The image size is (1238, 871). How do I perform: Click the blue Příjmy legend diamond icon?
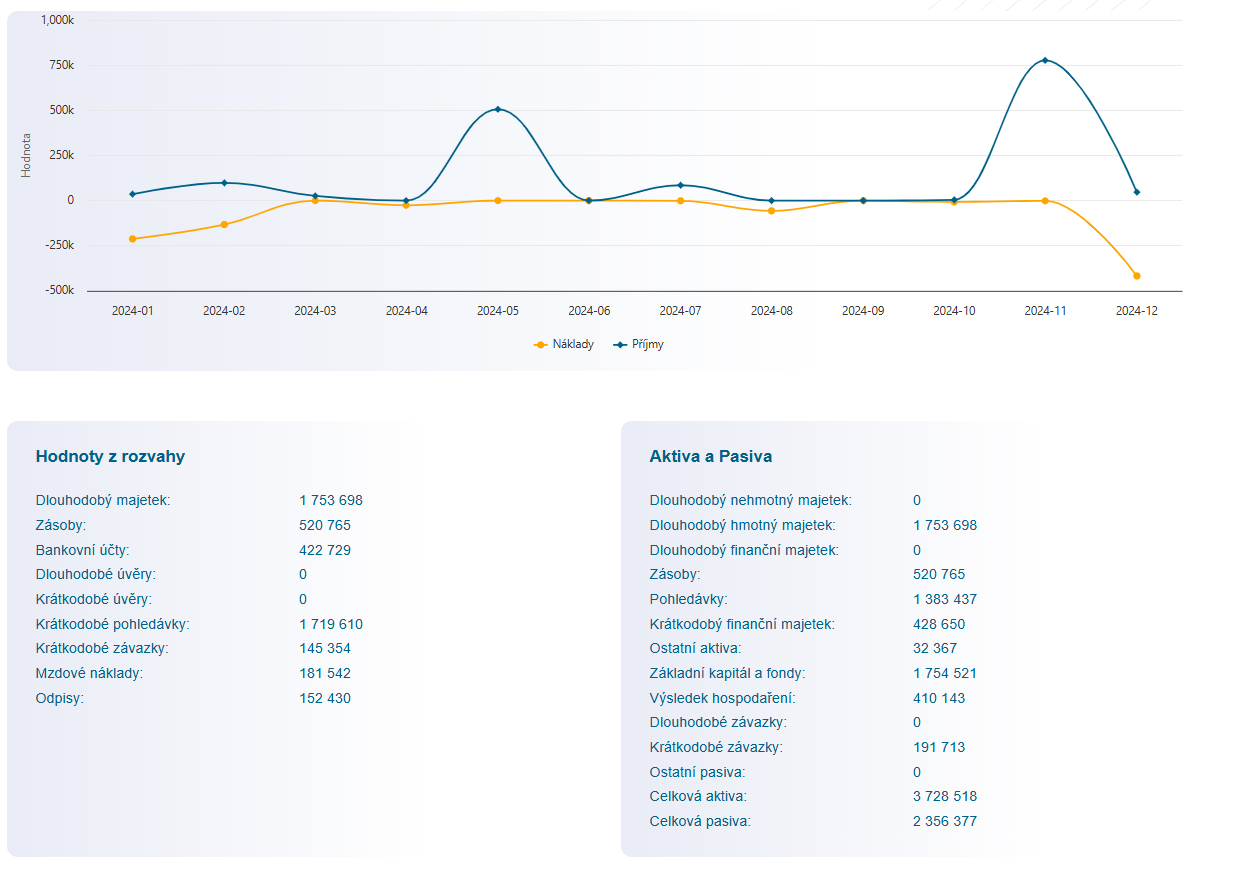click(x=621, y=344)
